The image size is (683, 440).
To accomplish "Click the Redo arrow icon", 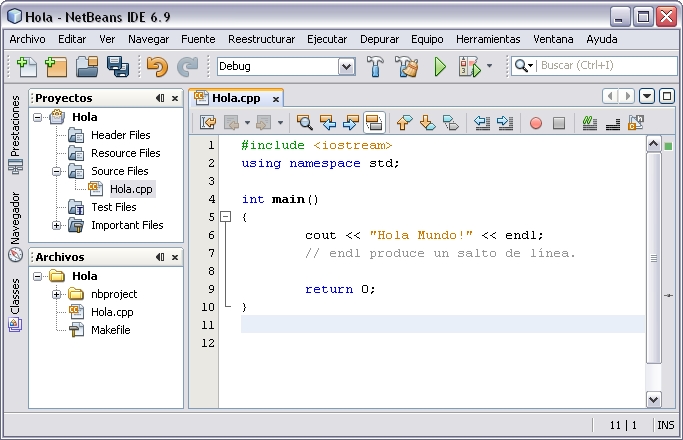I will (x=188, y=67).
